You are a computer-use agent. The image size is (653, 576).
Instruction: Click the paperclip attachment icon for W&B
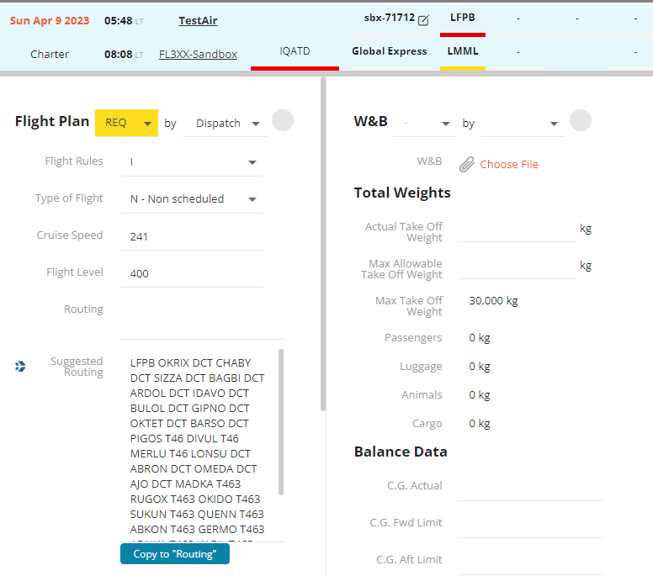coord(466,164)
